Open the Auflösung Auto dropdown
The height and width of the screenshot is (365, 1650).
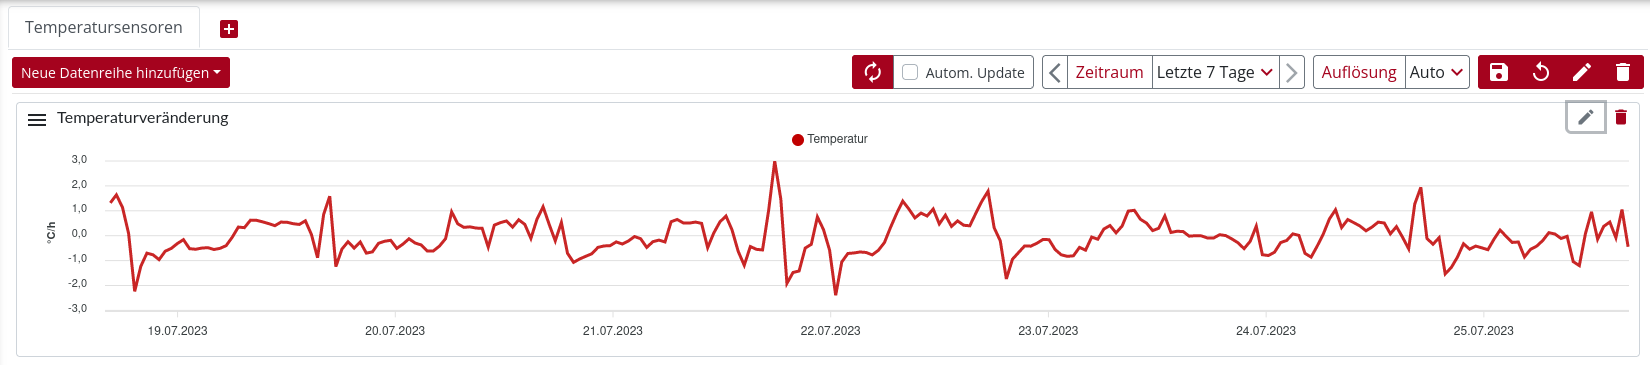[1437, 72]
